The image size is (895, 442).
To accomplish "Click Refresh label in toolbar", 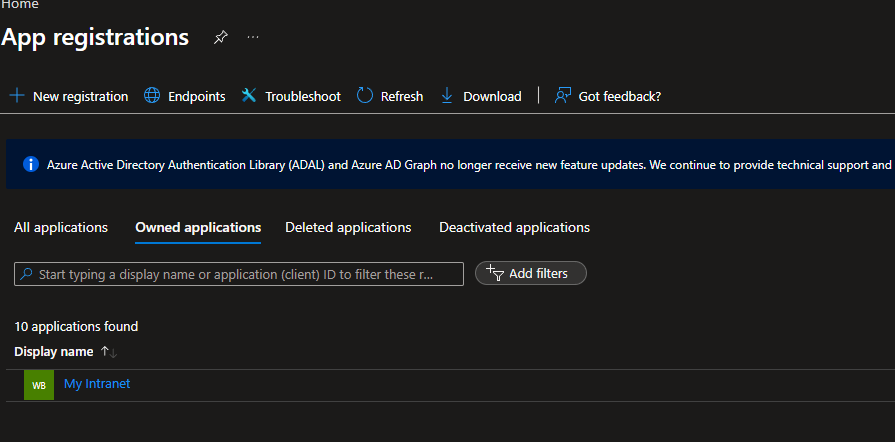I will [402, 97].
